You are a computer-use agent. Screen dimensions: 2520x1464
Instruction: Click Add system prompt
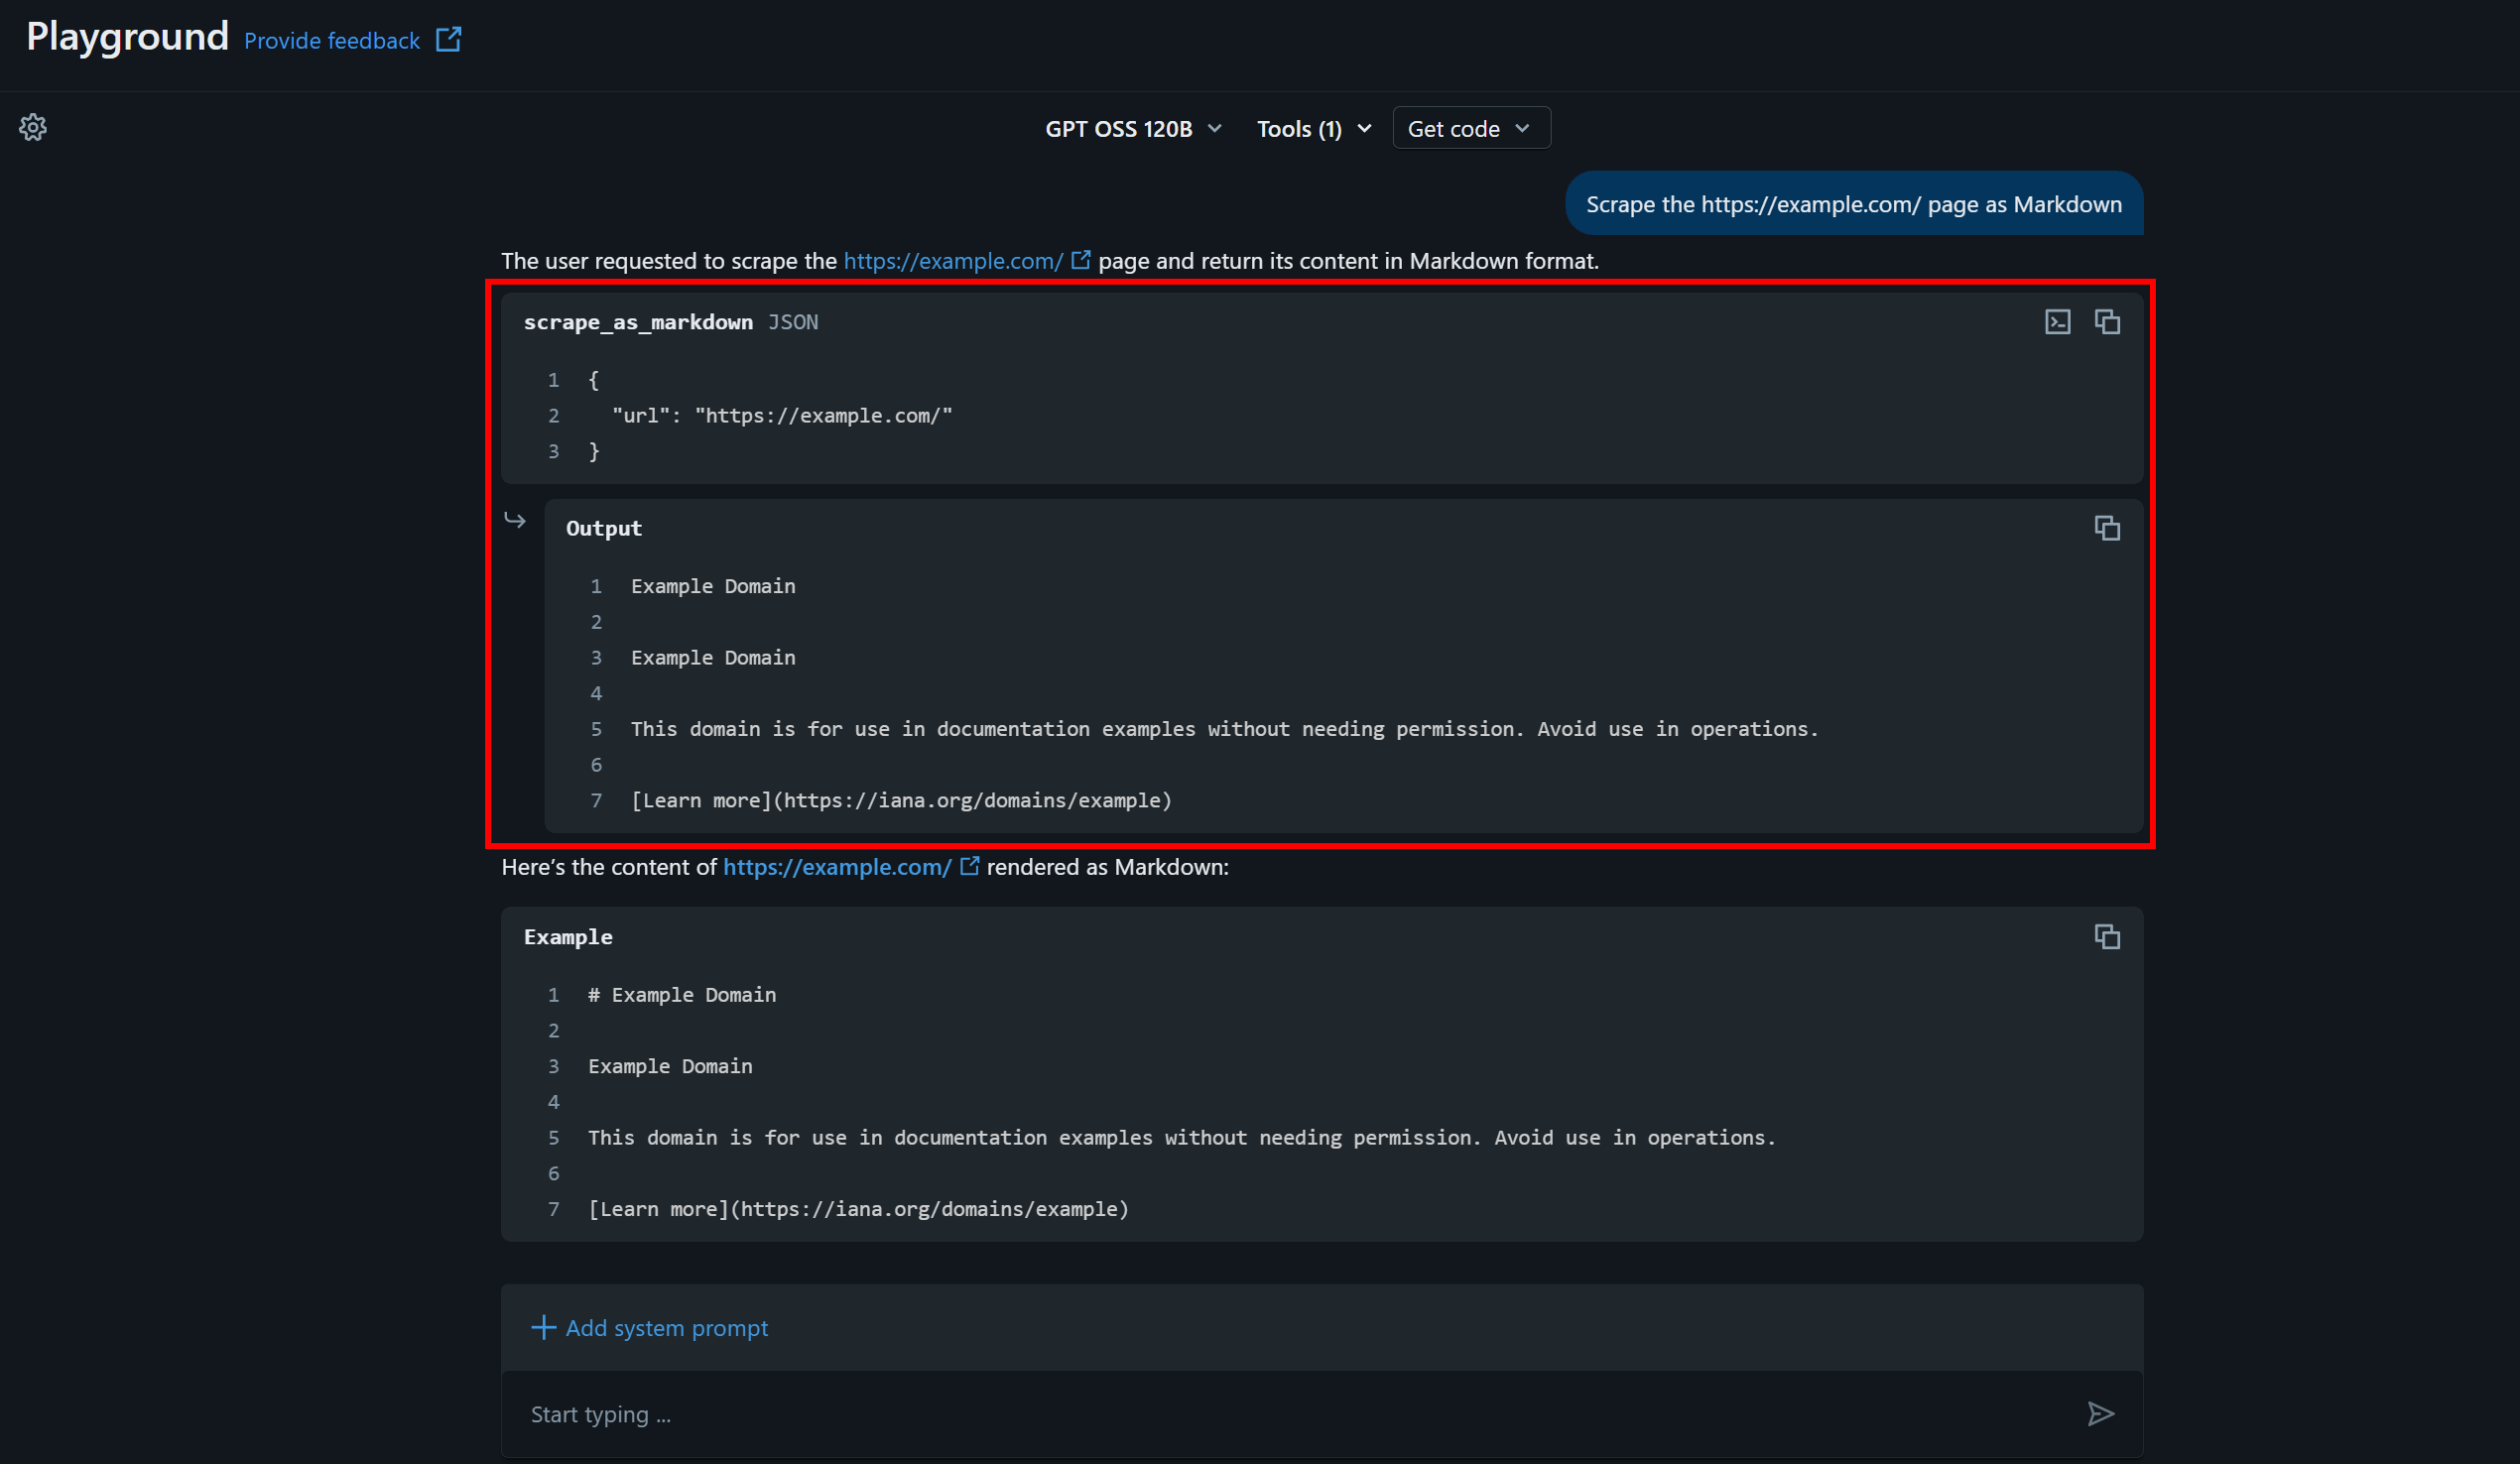click(x=667, y=1328)
